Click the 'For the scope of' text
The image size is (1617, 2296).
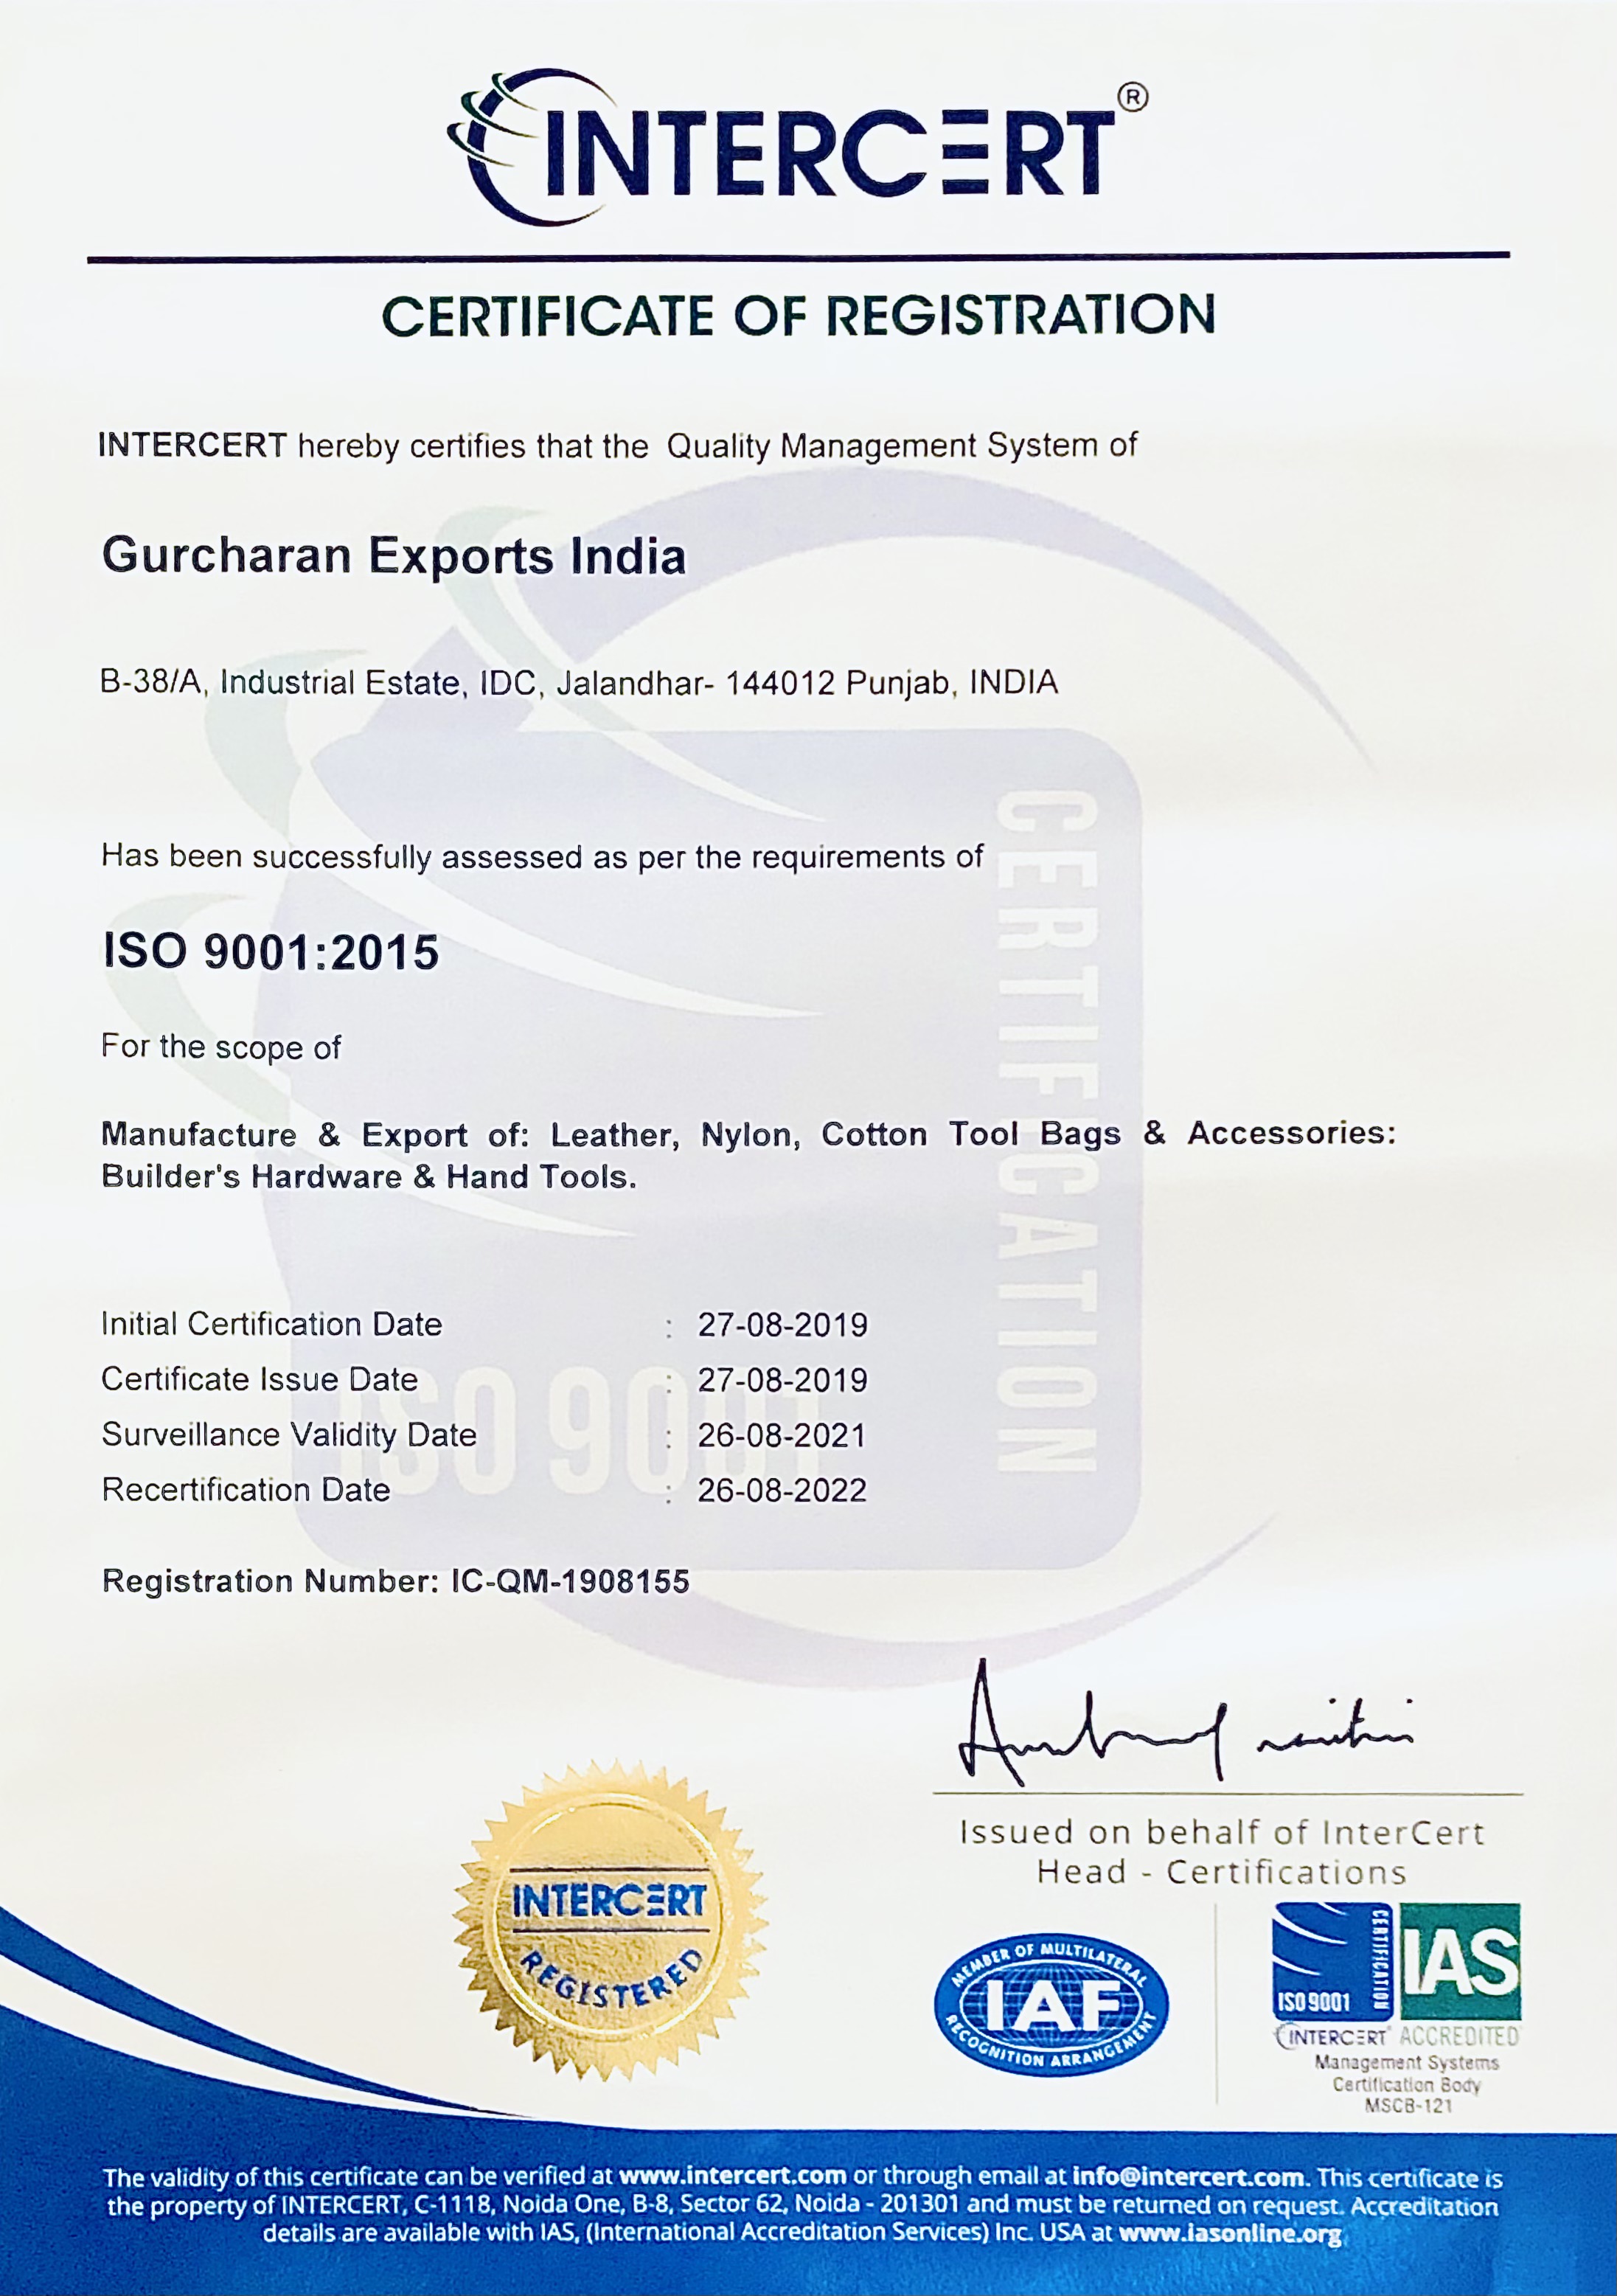221,1047
